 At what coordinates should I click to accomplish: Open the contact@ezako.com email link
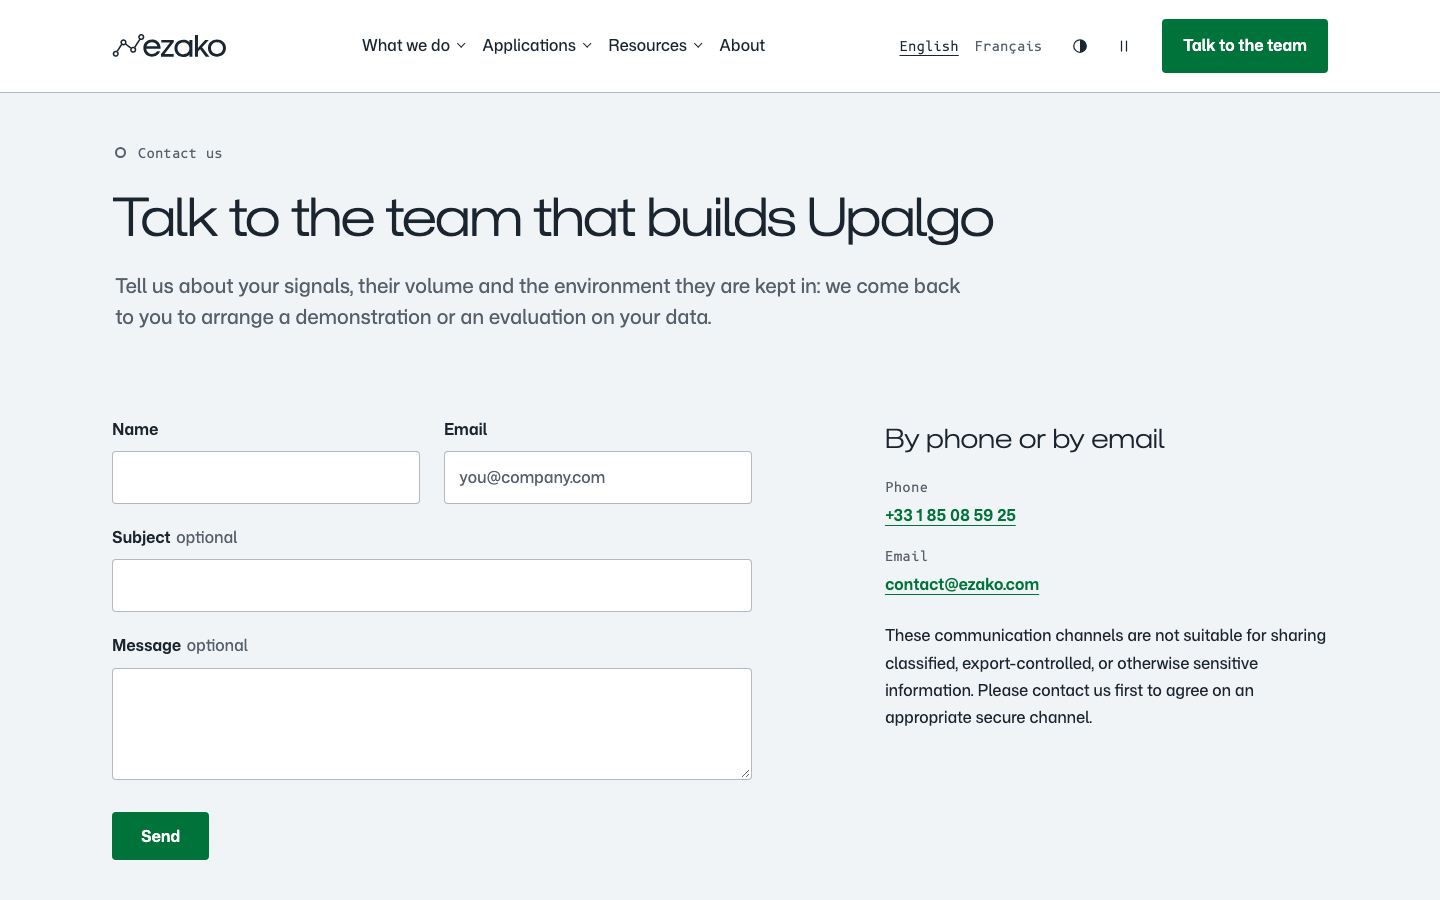coord(962,584)
